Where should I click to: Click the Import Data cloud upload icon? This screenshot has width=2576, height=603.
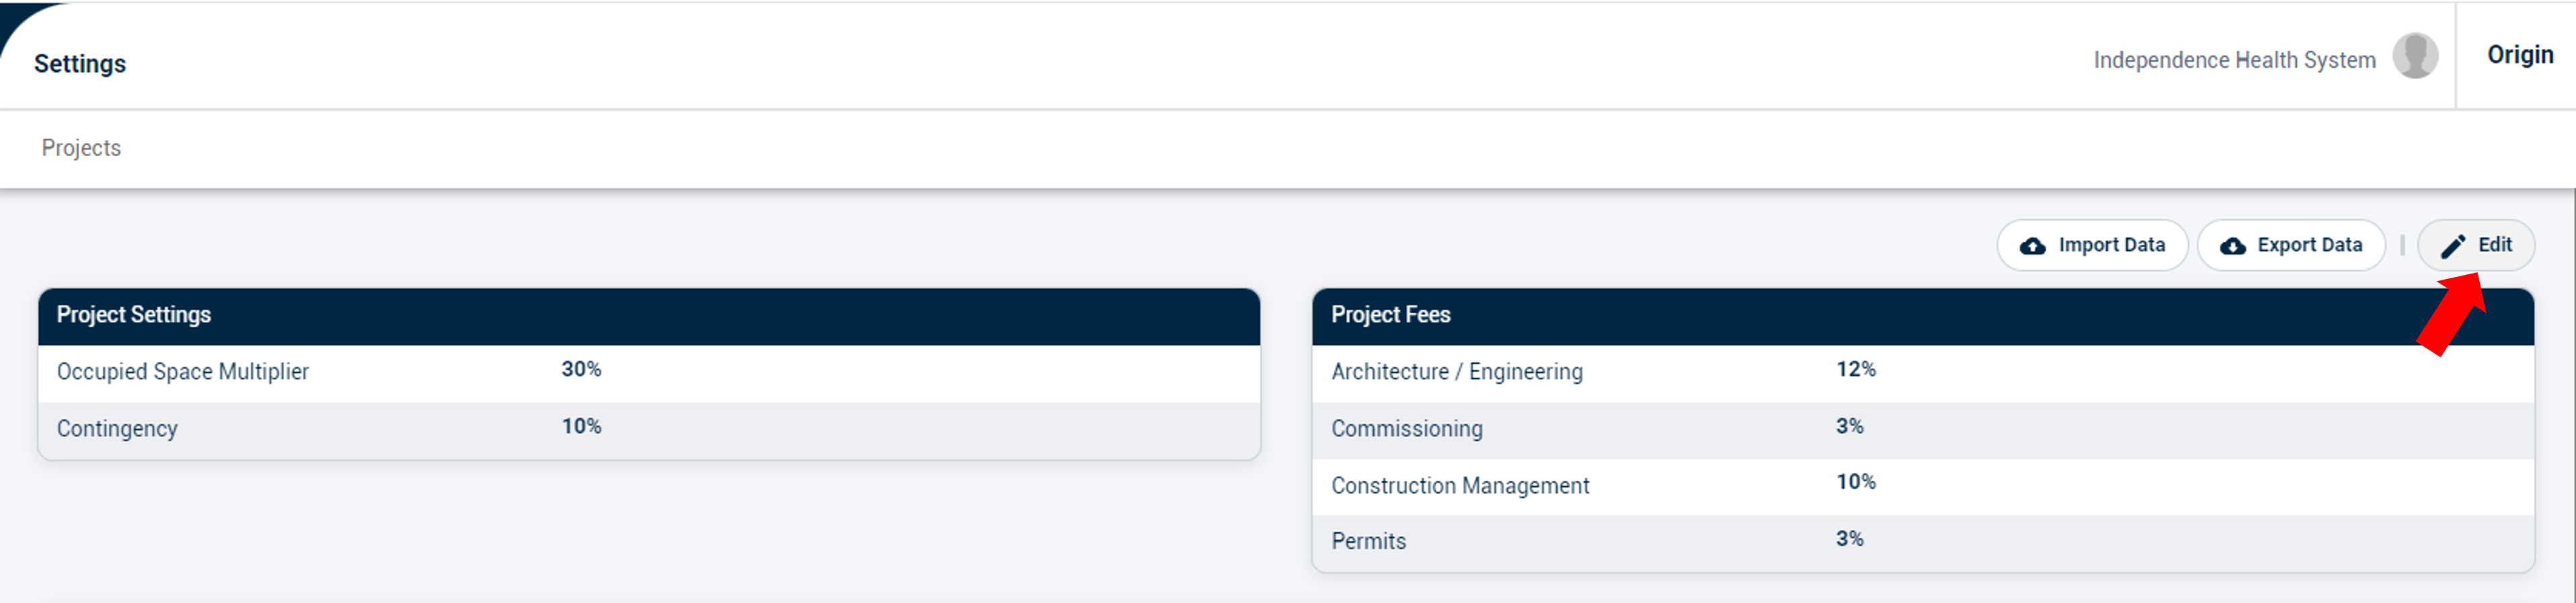[x=2032, y=246]
